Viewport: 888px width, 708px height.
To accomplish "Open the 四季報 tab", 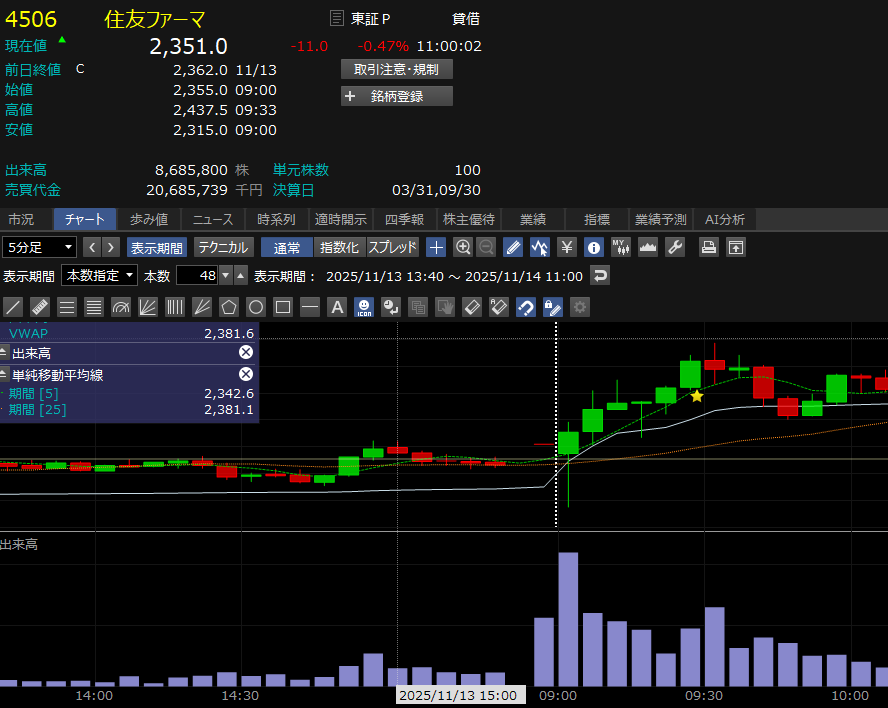I will click(404, 220).
